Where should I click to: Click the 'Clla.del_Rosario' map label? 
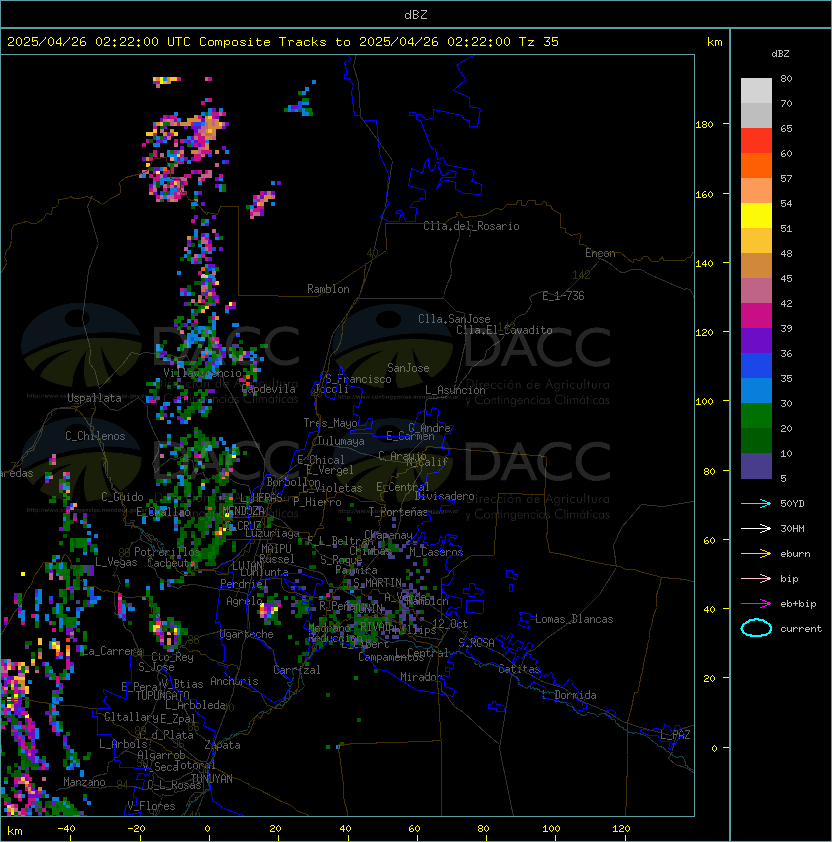tap(471, 226)
